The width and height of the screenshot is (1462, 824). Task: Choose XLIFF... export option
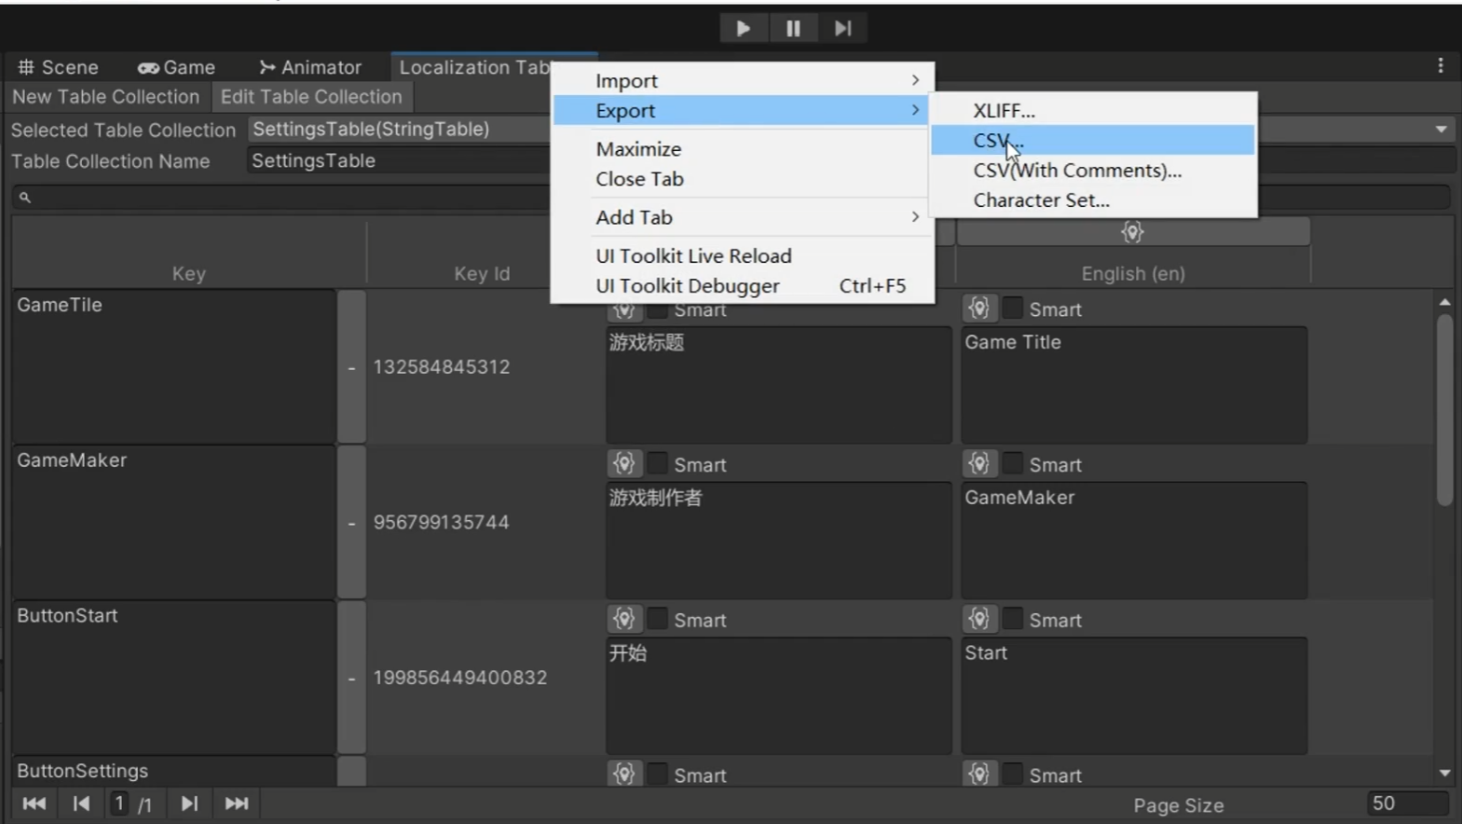coord(1093,110)
